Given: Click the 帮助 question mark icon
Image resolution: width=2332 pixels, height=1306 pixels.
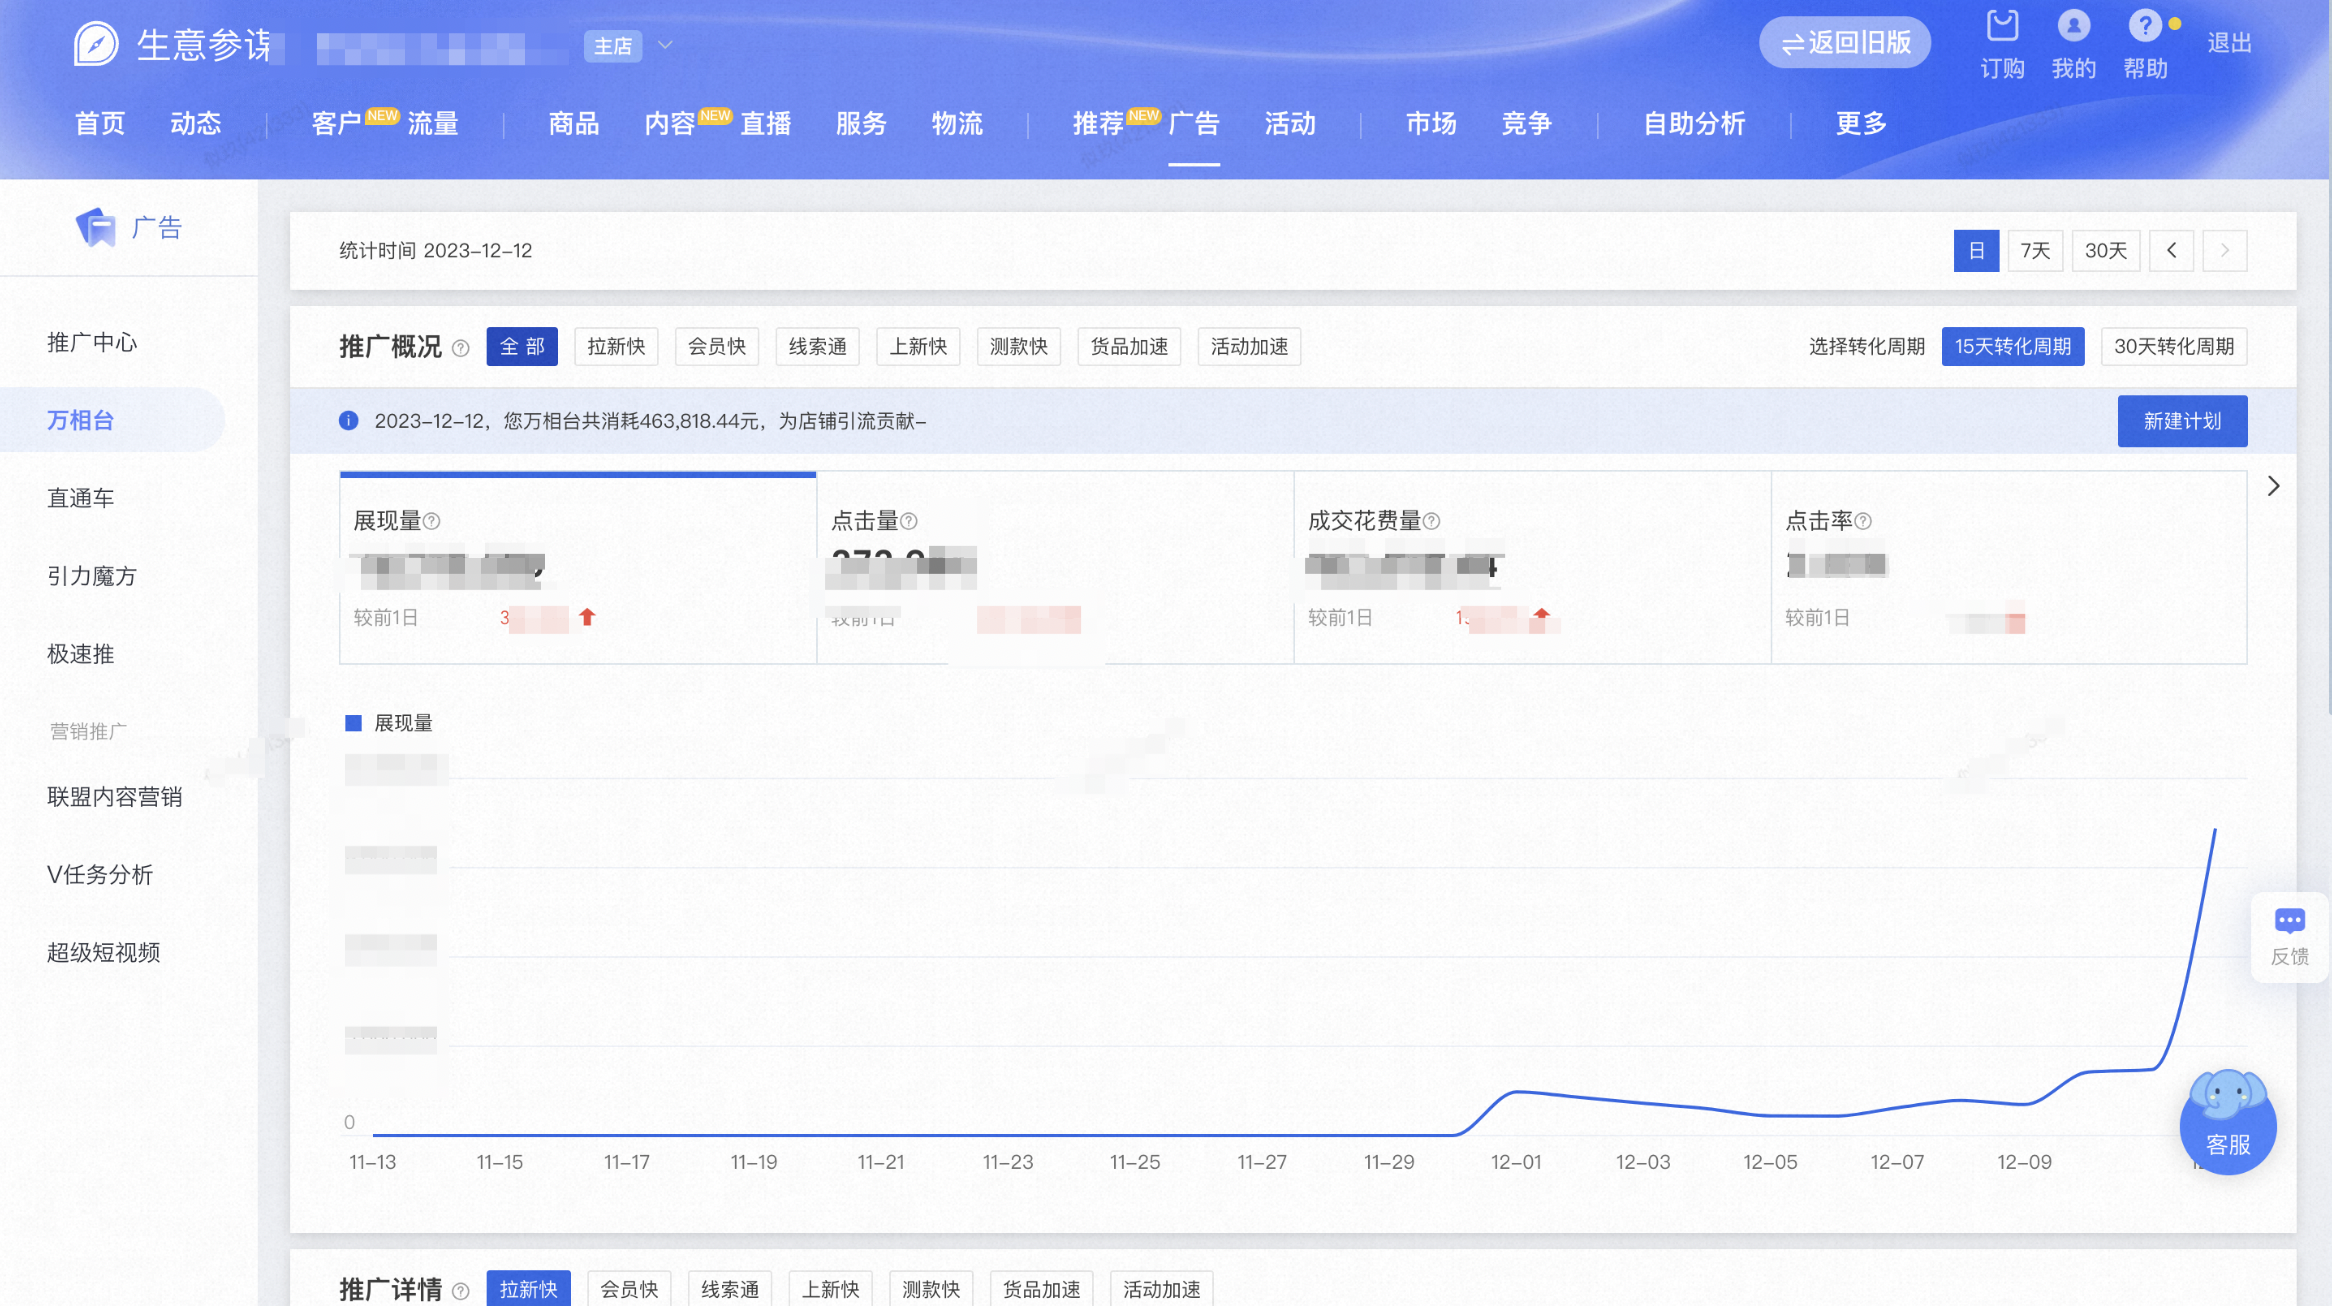Looking at the screenshot, I should click(2144, 25).
